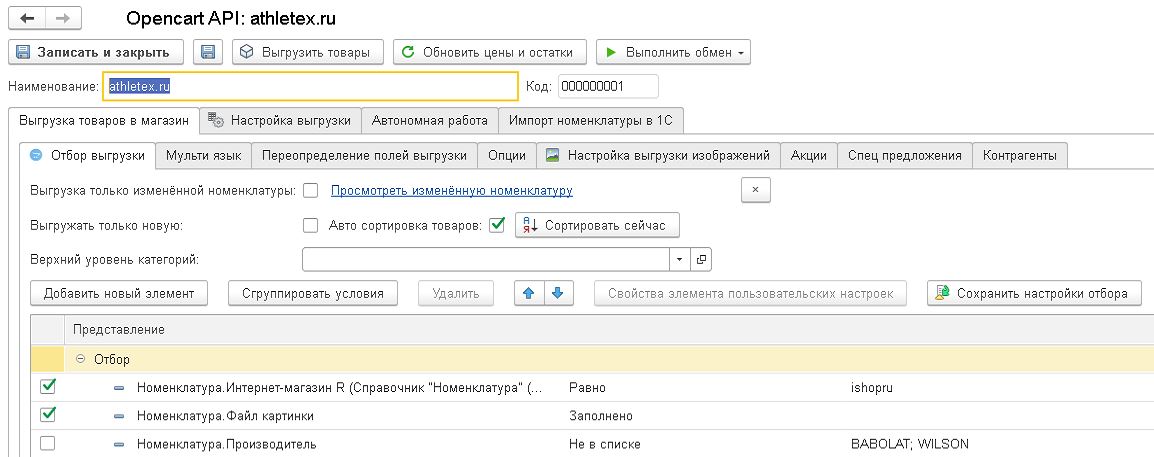
Task: Collapse the Отбор tree group
Action: (80, 359)
